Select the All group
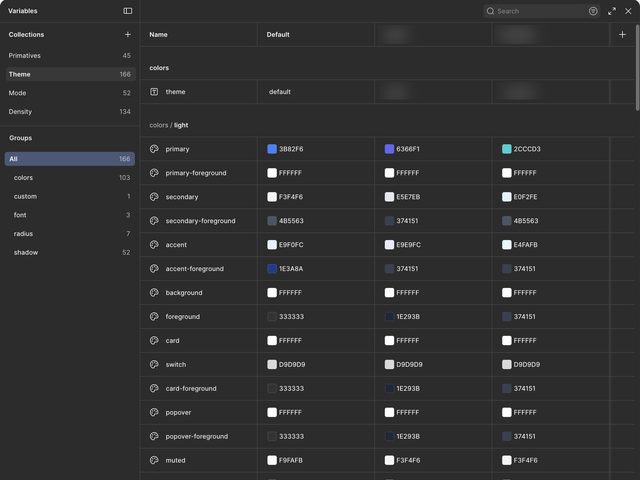The height and width of the screenshot is (480, 640). (70, 159)
